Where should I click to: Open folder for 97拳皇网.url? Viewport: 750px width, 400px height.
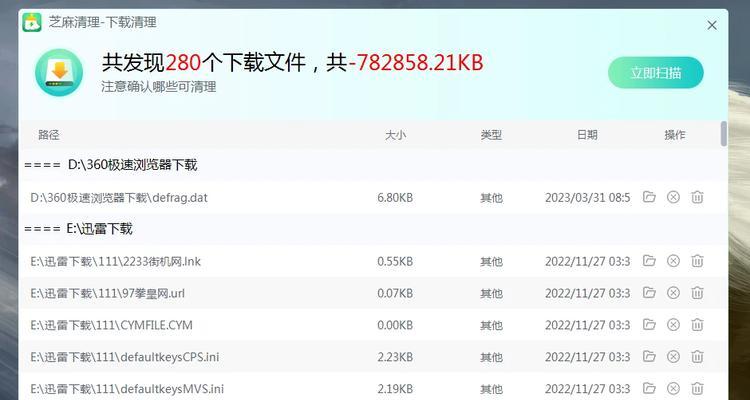(x=649, y=292)
